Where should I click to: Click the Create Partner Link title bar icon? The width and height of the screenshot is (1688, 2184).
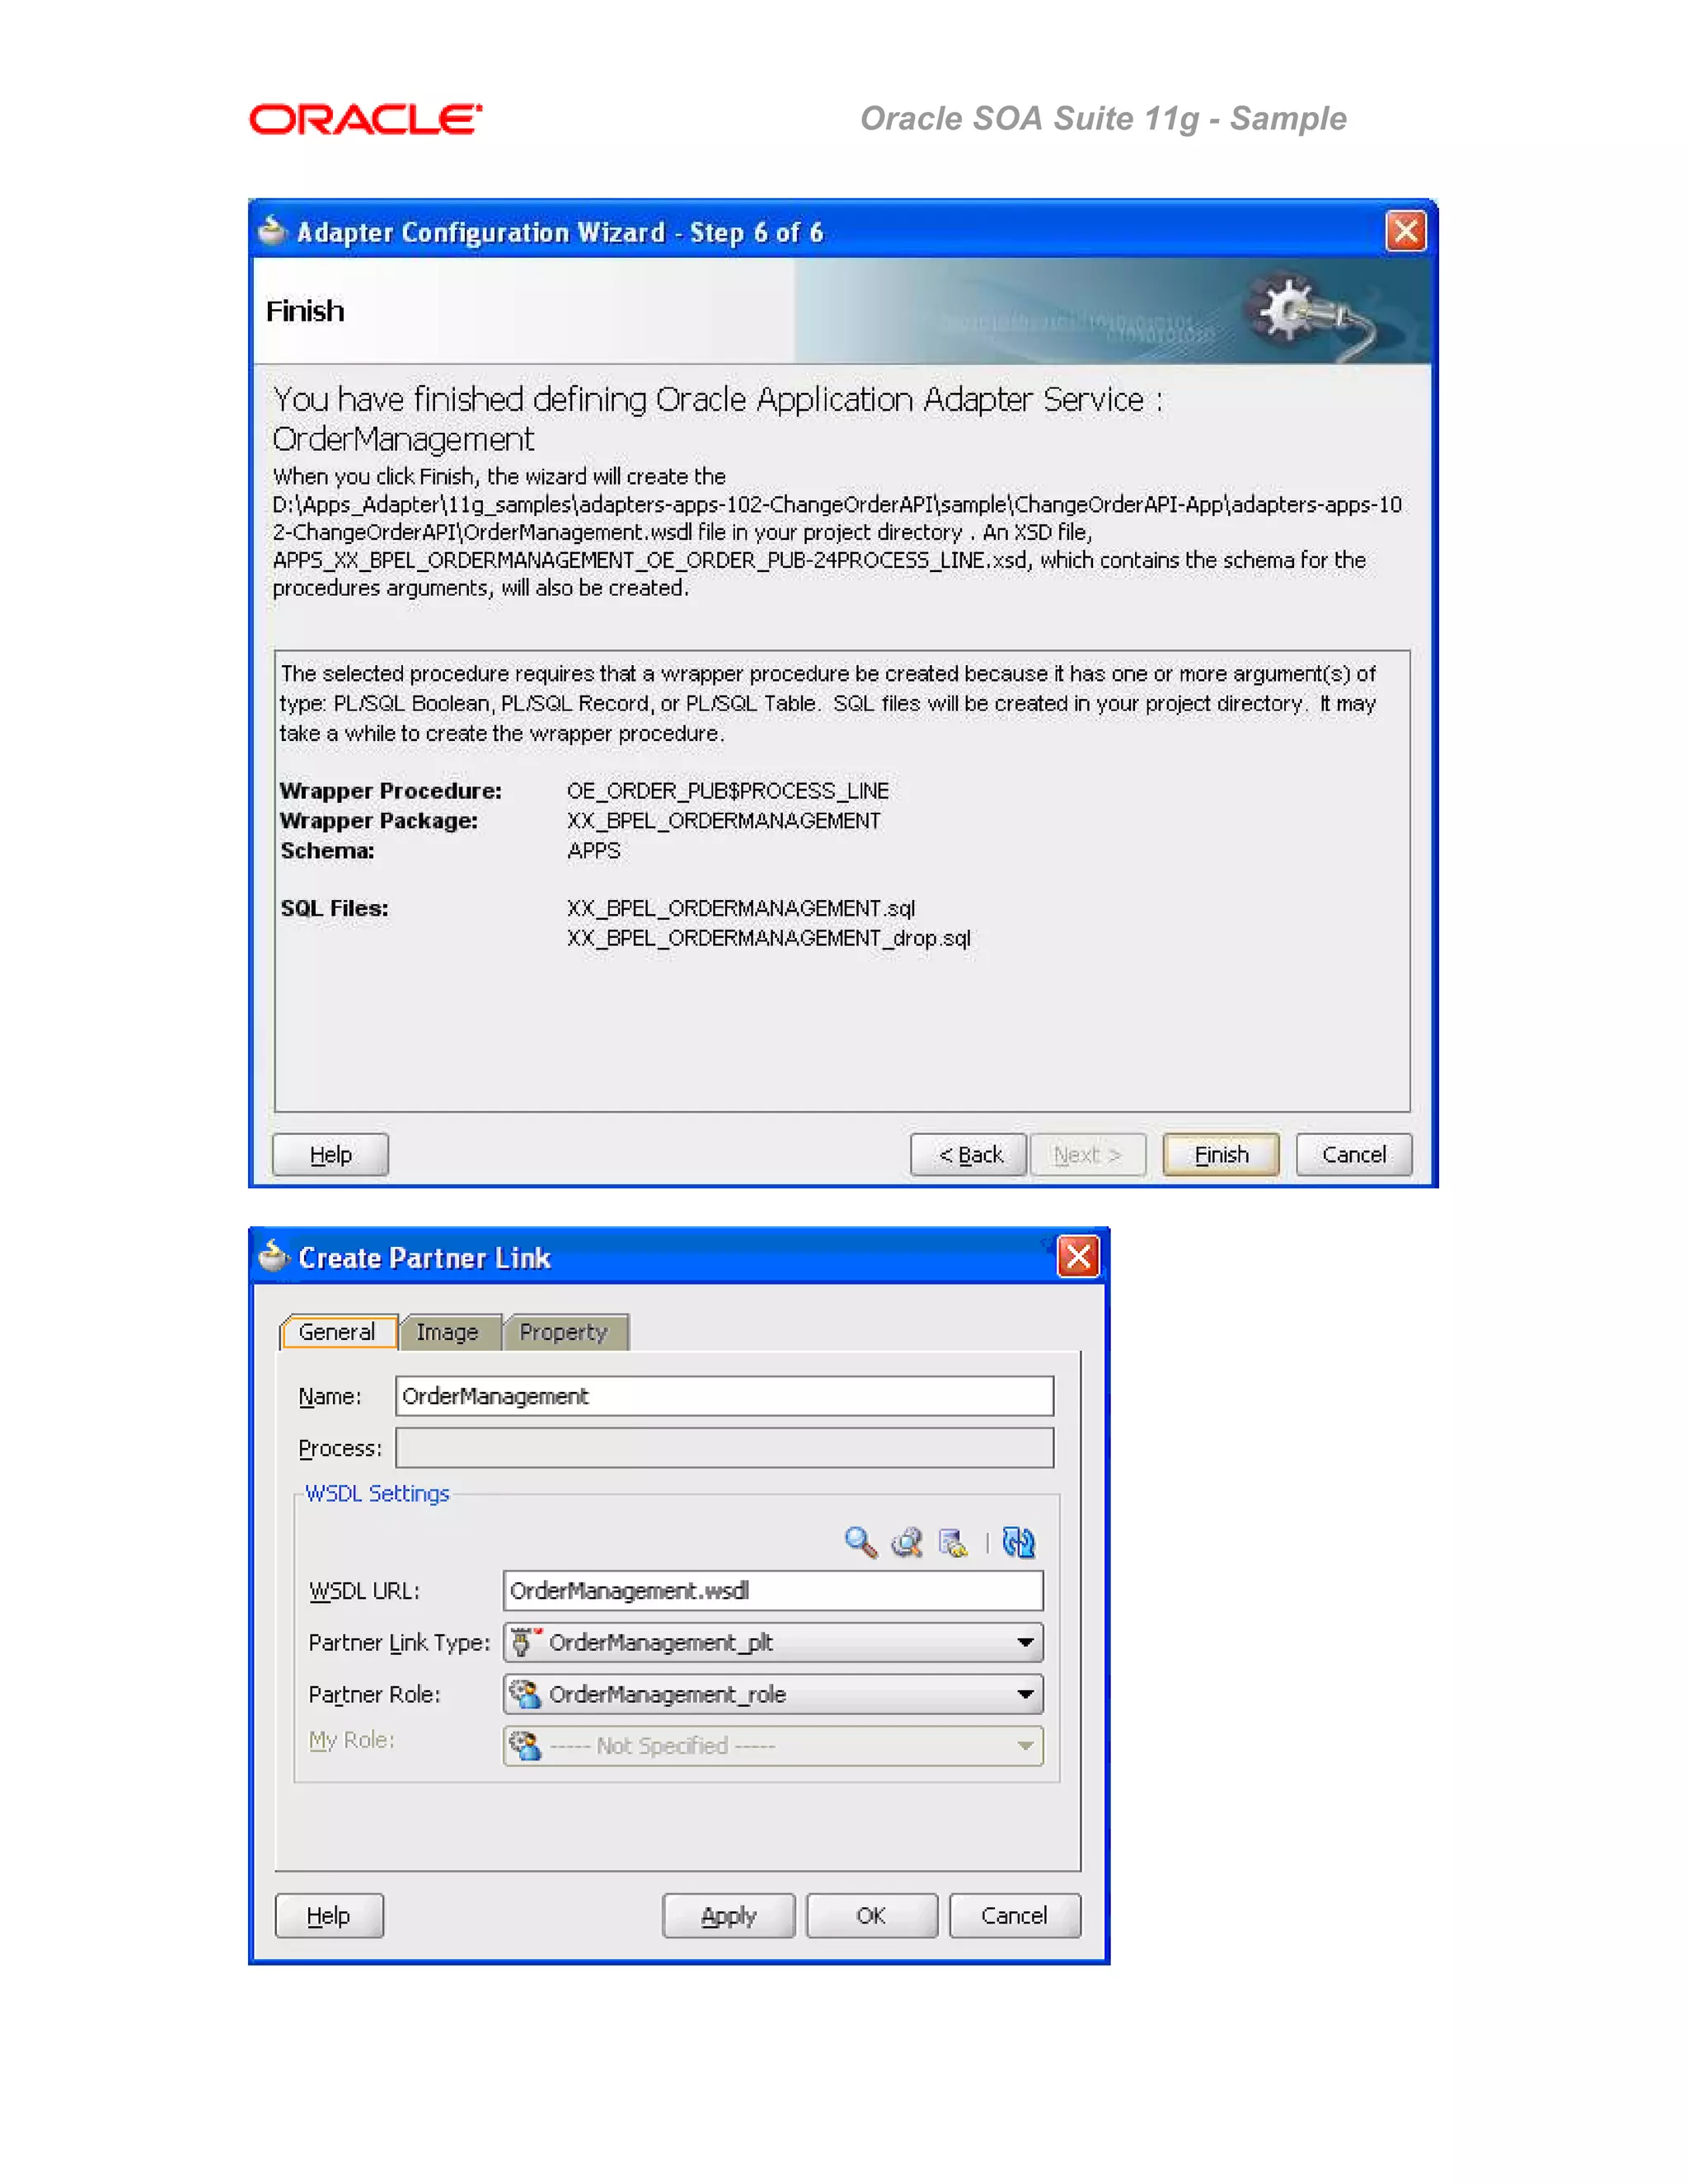pos(273,1256)
